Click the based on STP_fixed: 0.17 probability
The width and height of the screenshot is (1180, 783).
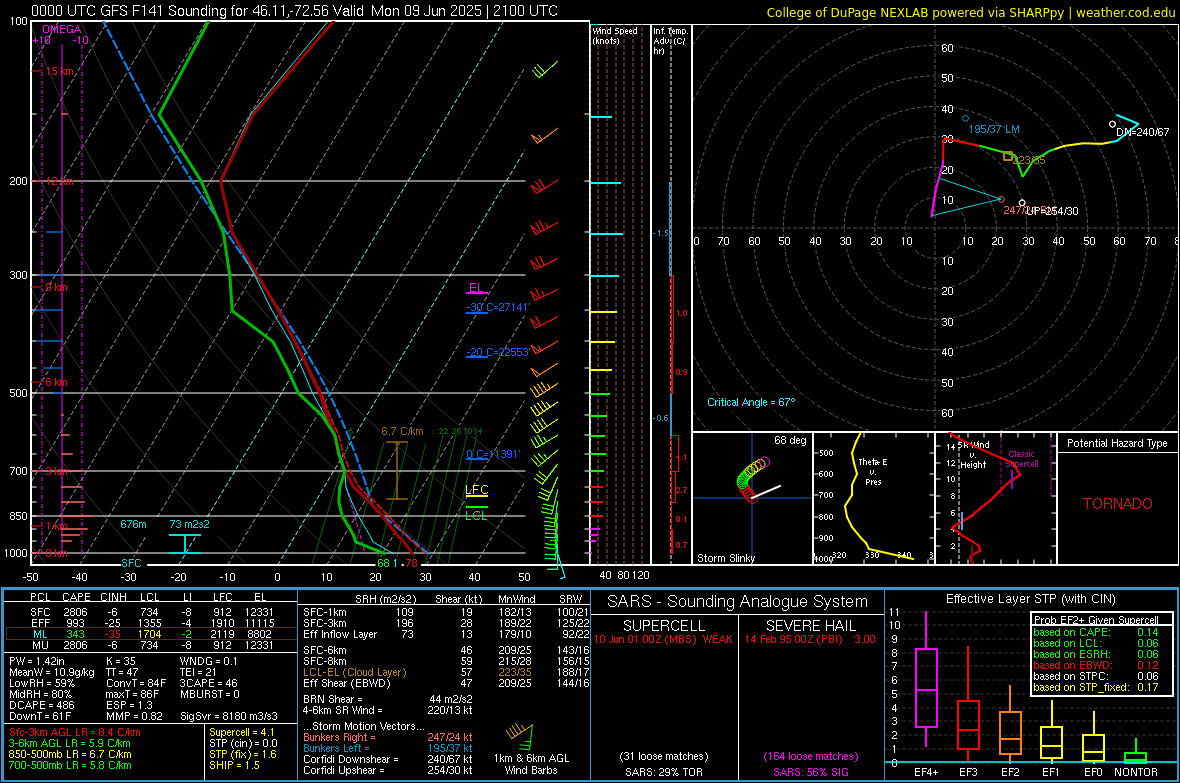click(1095, 687)
